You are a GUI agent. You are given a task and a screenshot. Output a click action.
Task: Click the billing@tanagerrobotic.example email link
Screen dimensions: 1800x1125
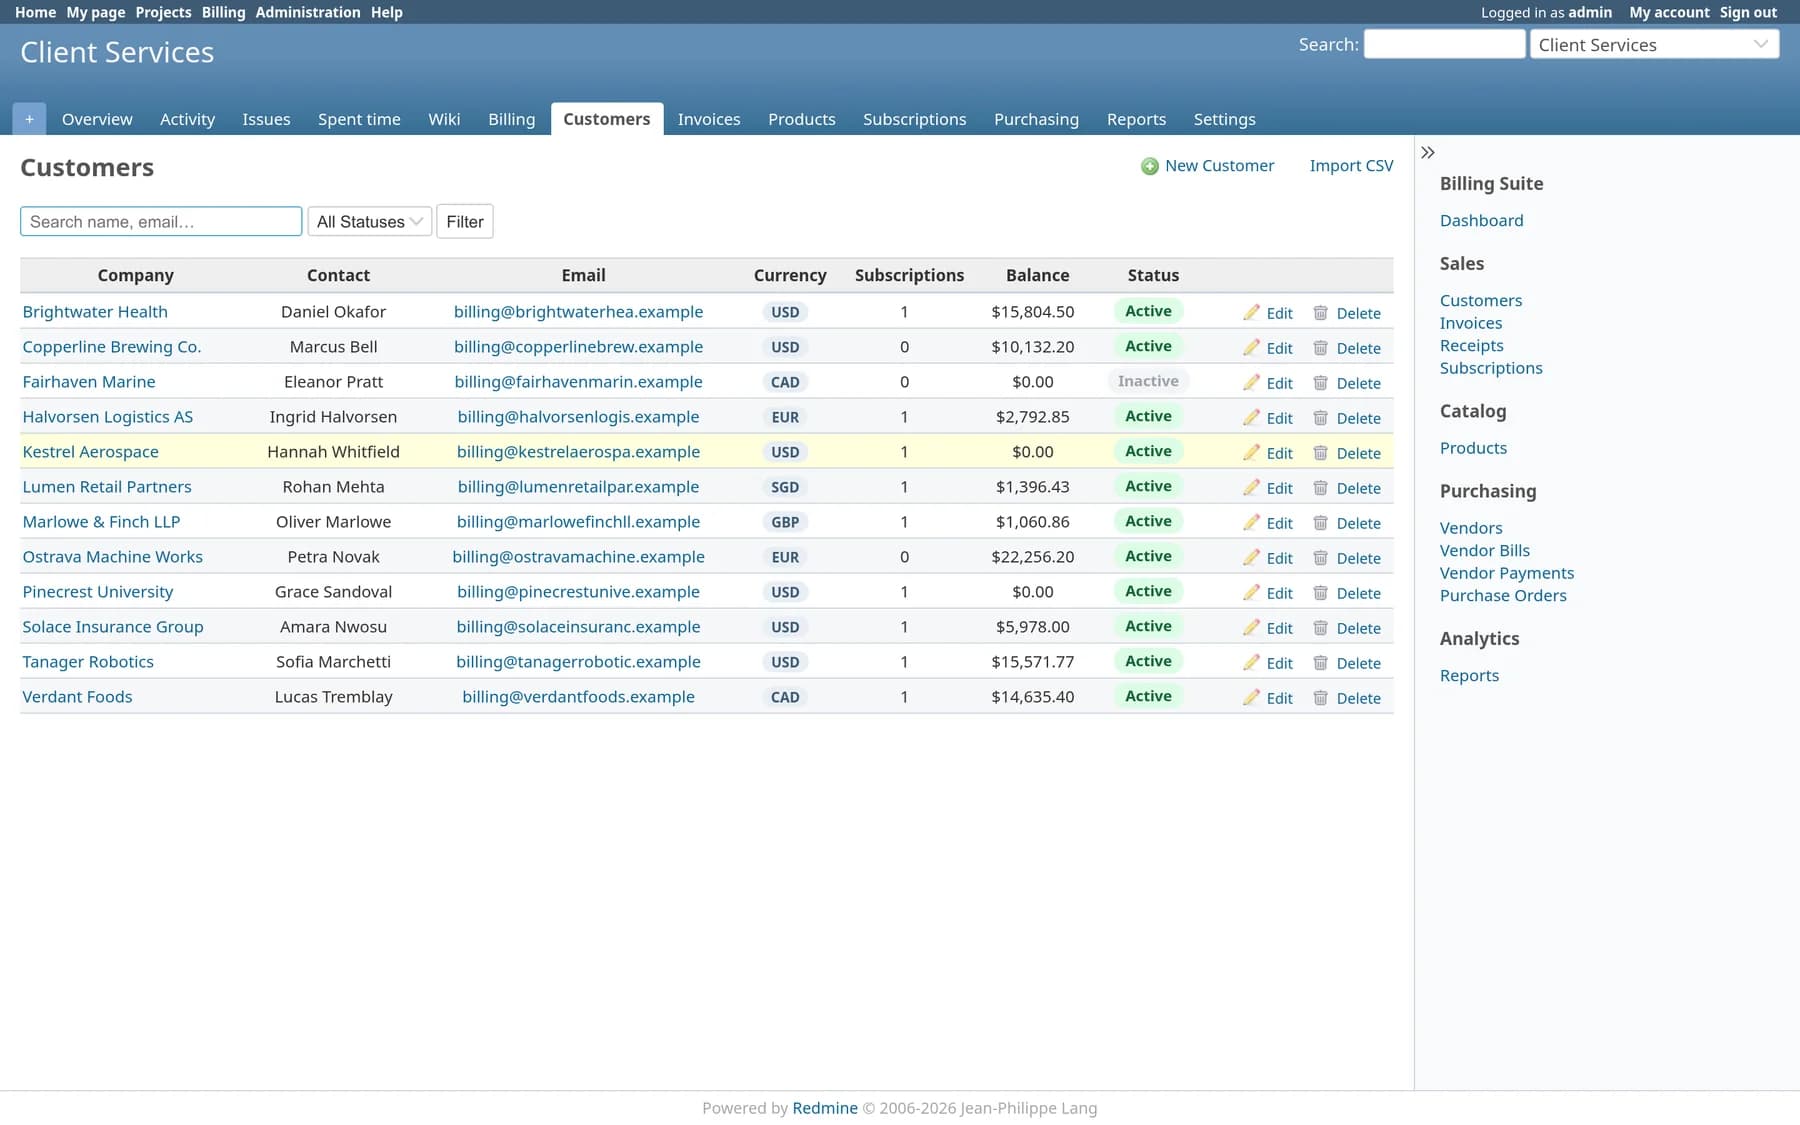pos(578,662)
